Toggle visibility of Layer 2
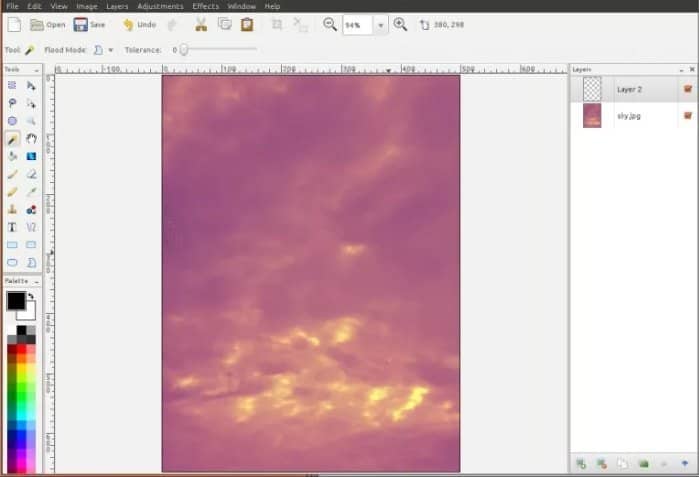The image size is (699, 477). click(688, 89)
